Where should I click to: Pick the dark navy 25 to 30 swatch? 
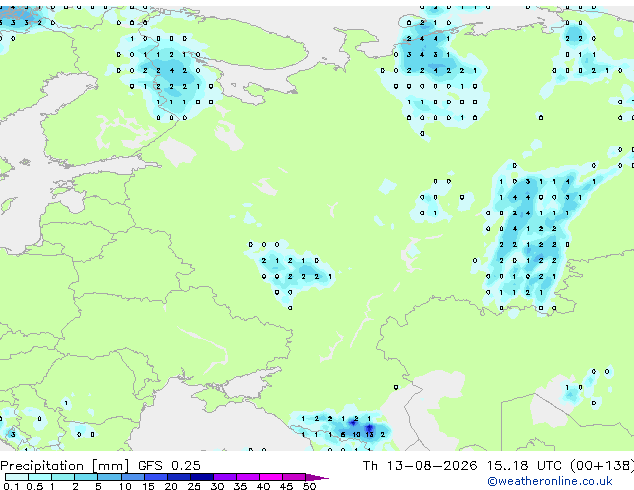[201, 477]
